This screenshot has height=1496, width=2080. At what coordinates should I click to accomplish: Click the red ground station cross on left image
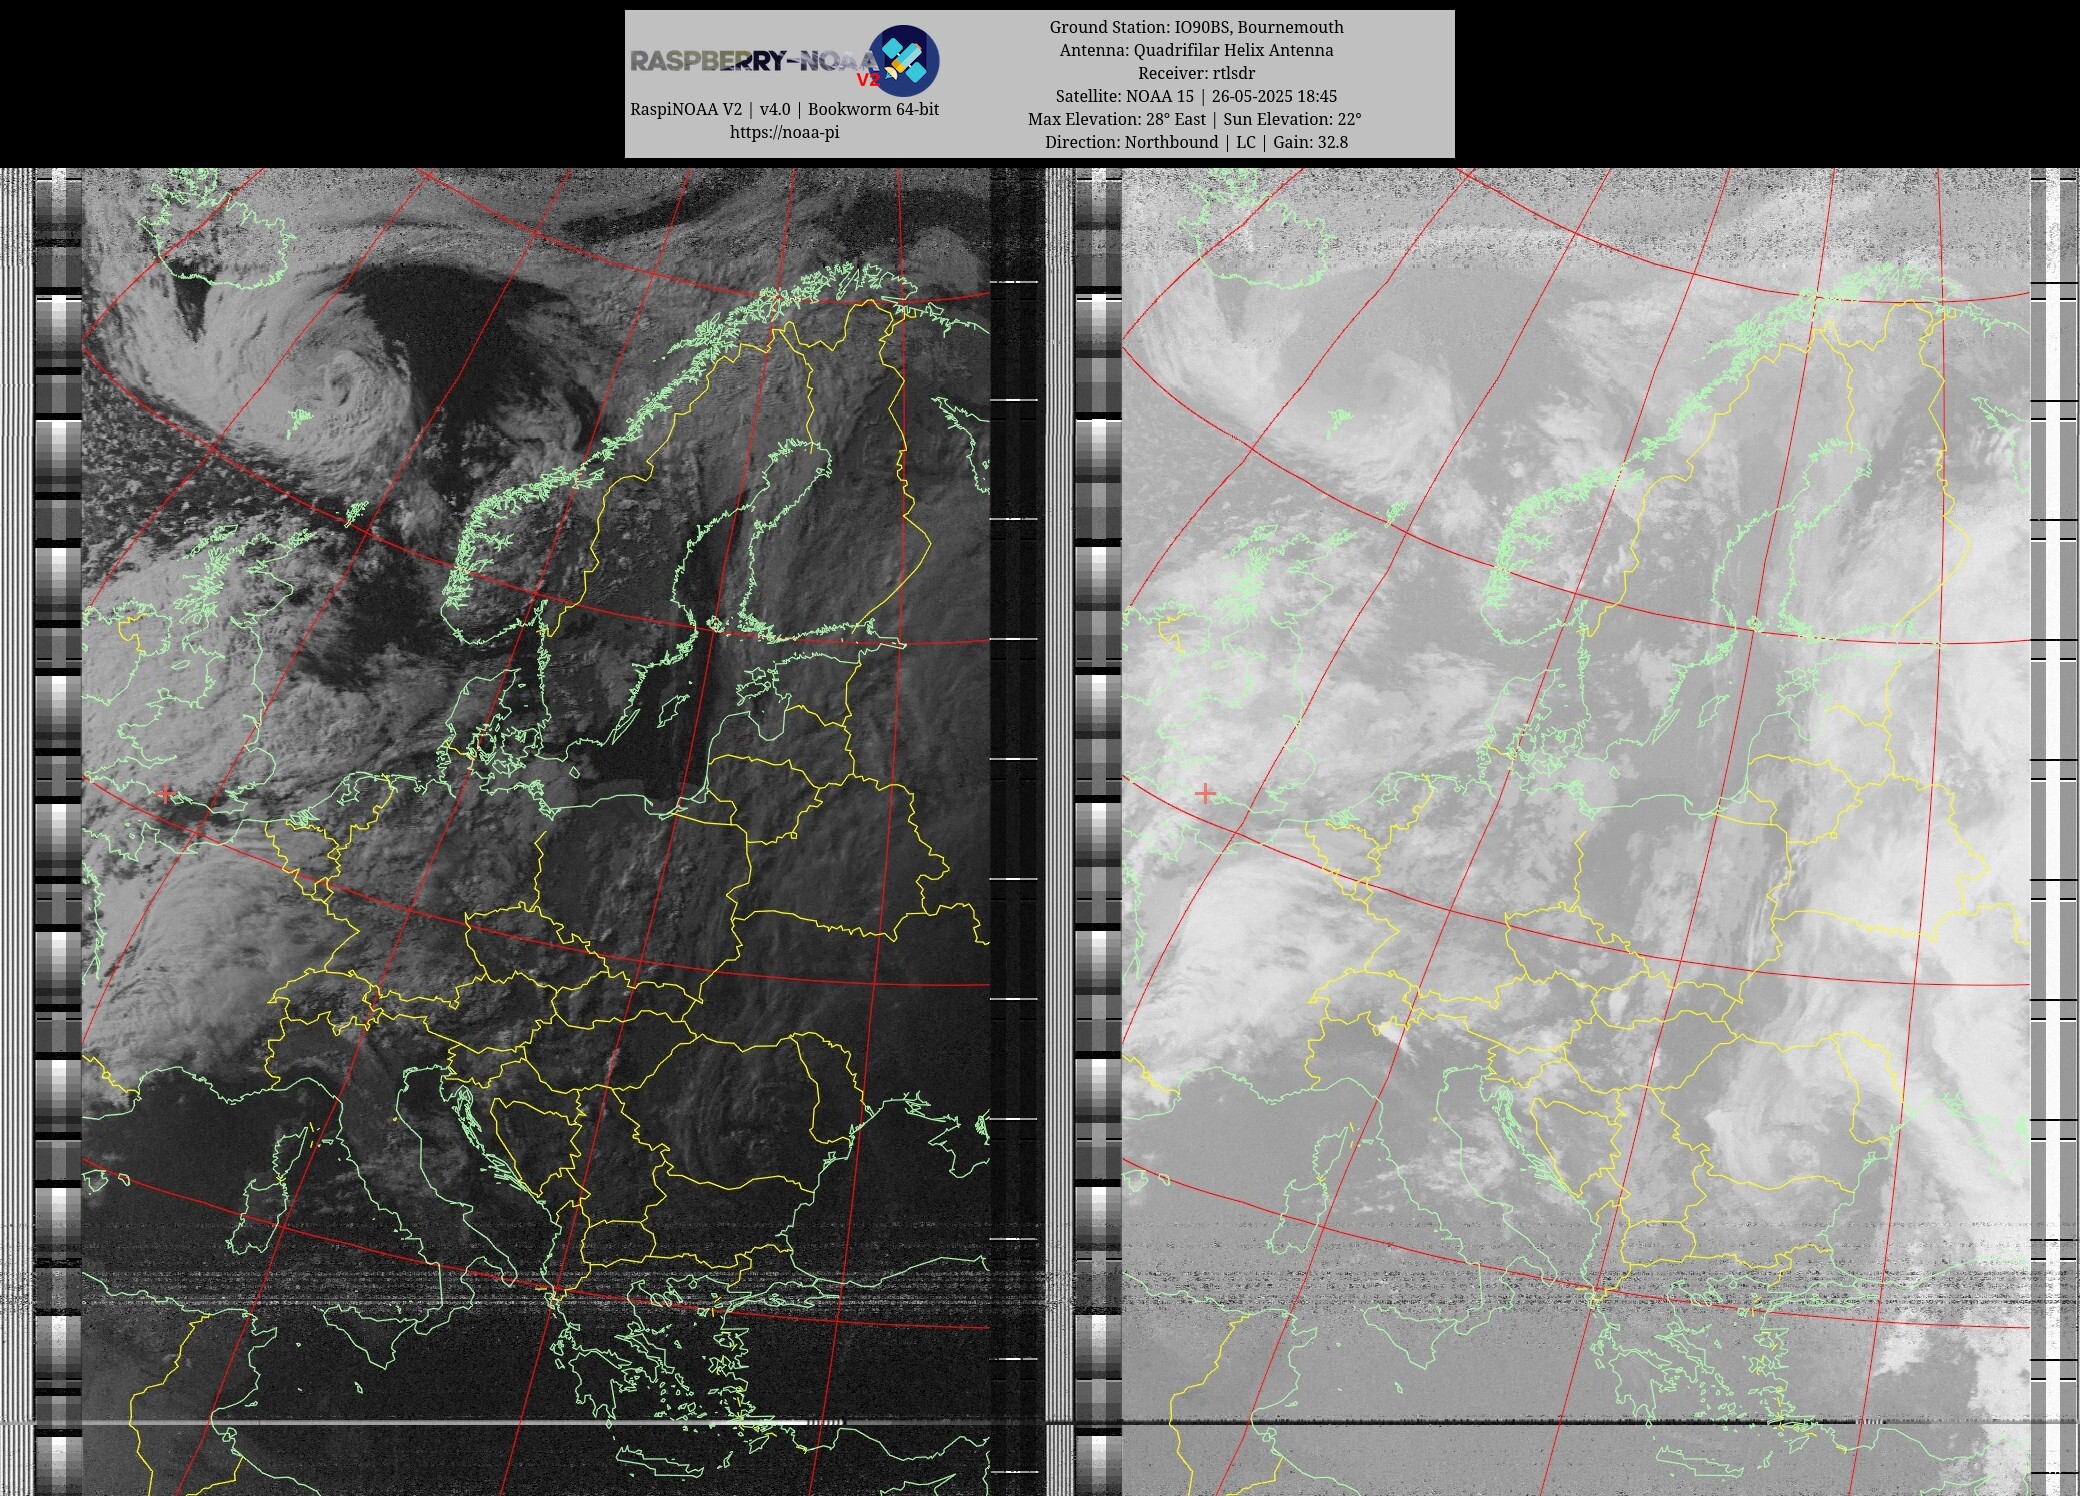[x=165, y=794]
